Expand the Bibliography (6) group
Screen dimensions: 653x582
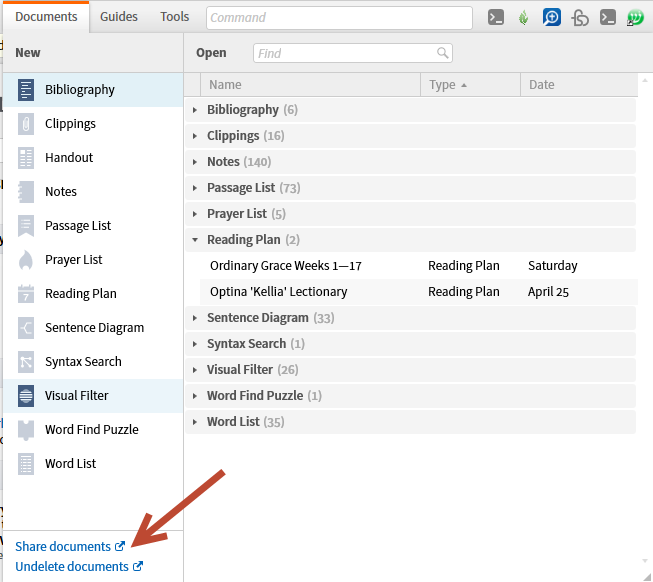point(194,110)
